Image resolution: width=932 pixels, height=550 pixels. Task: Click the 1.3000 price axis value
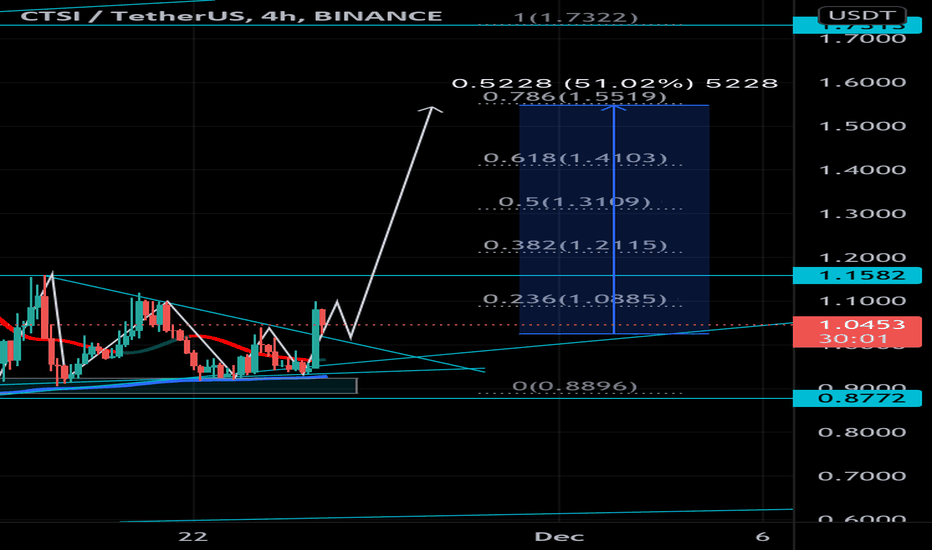(x=862, y=213)
